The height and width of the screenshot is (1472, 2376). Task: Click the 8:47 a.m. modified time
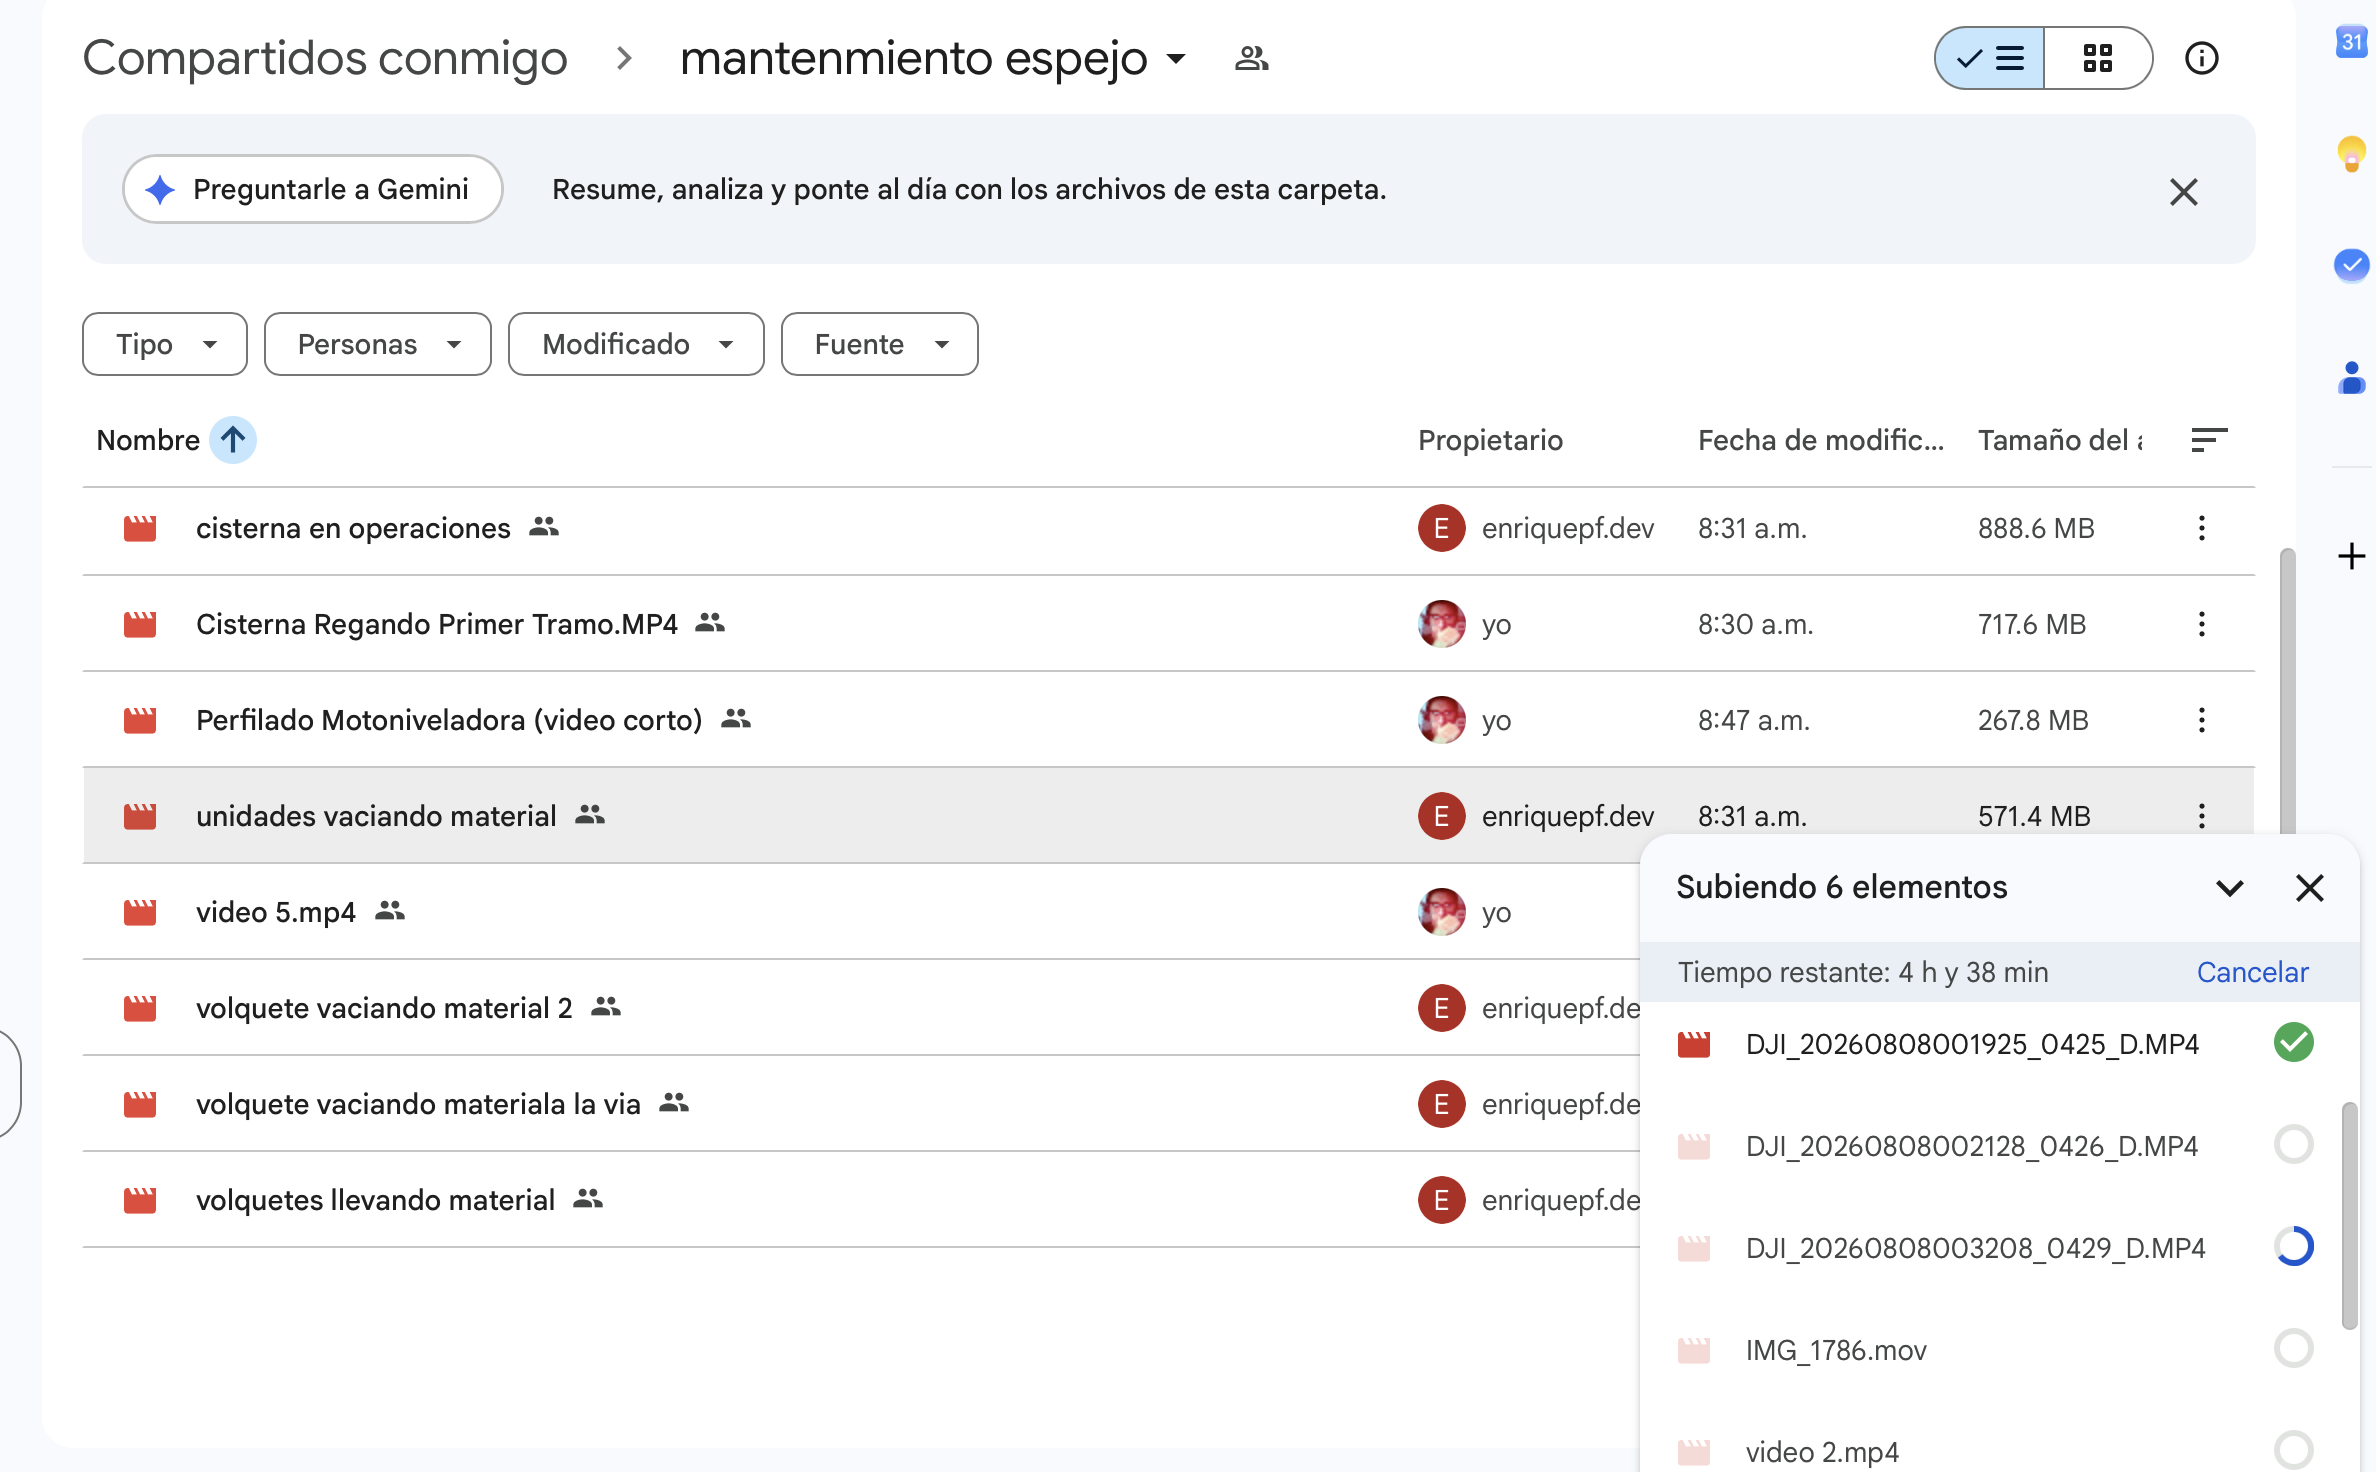(1754, 720)
